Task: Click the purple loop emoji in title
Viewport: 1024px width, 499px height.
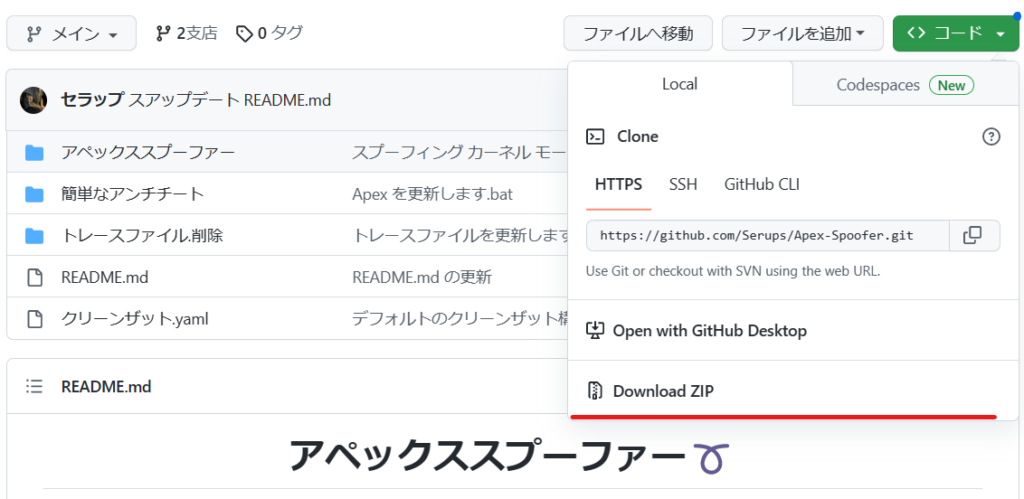Action: tap(711, 457)
